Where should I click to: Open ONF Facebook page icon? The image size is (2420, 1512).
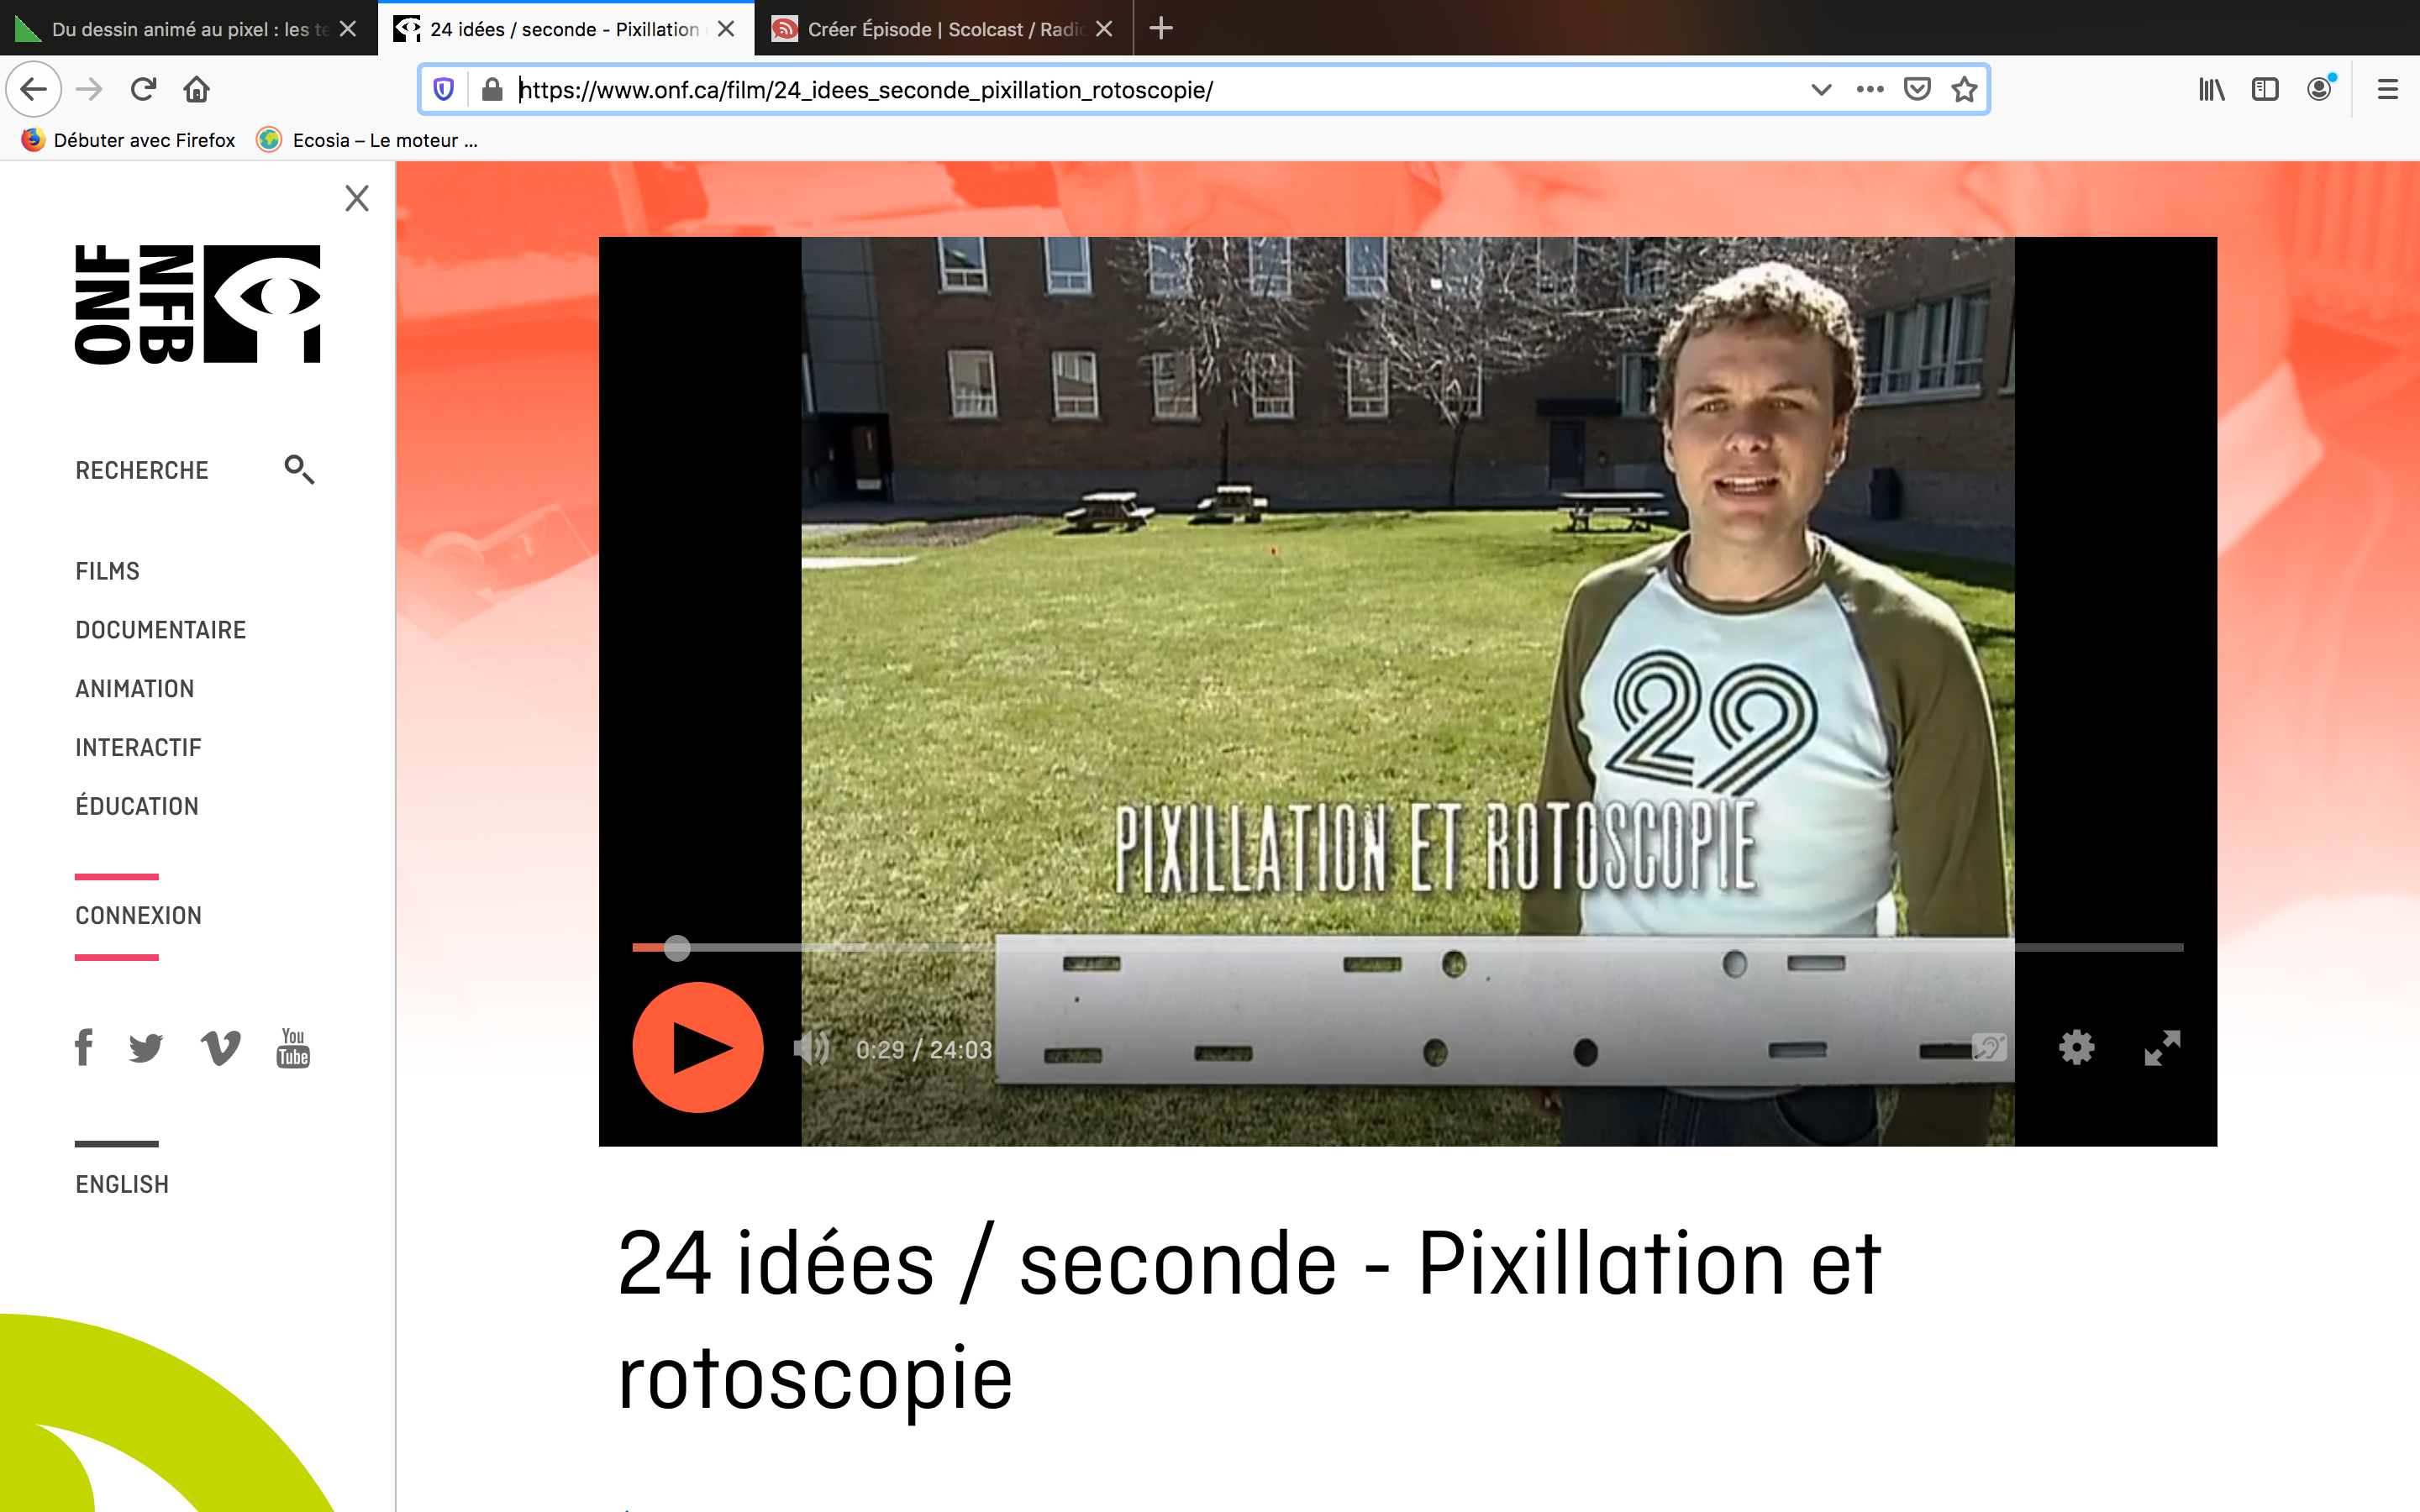click(x=84, y=1047)
